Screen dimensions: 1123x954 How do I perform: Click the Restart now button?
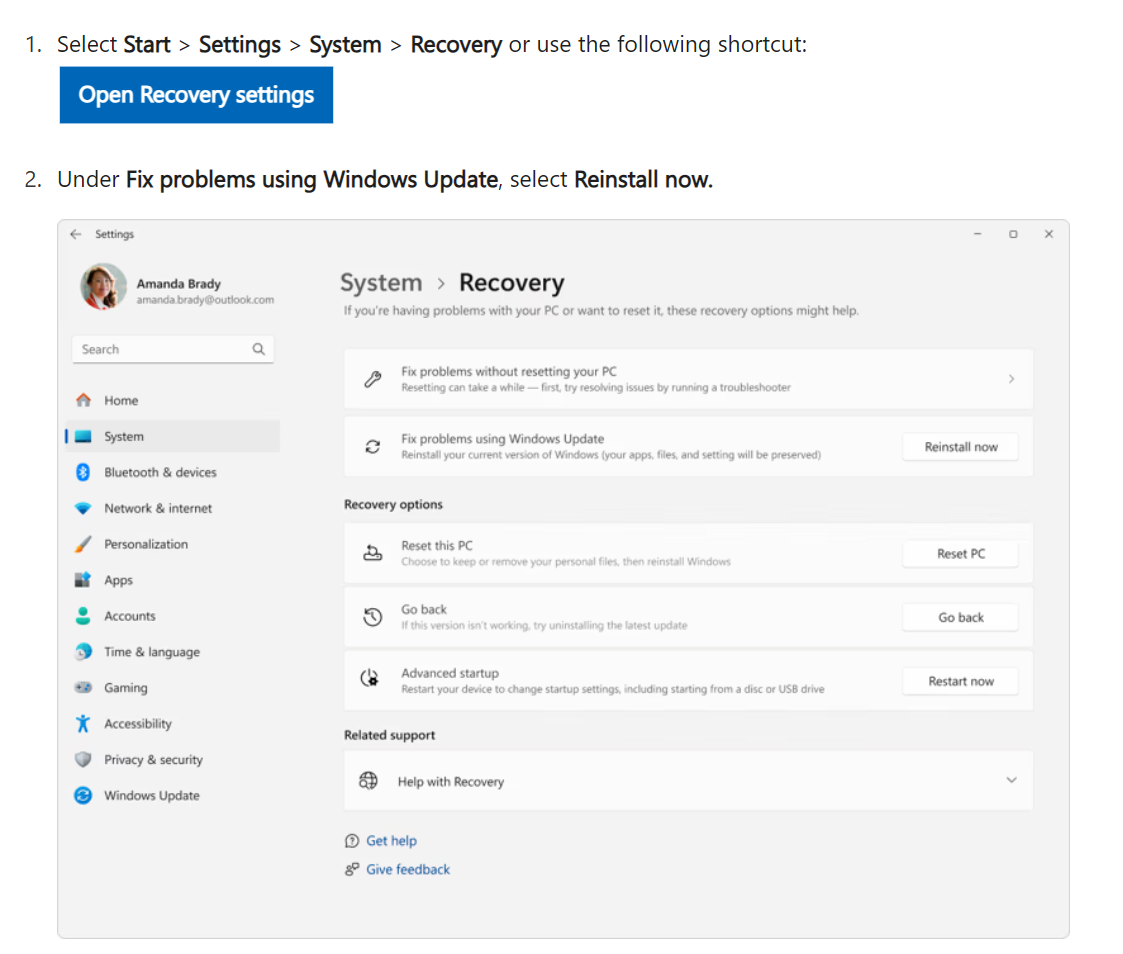point(960,681)
